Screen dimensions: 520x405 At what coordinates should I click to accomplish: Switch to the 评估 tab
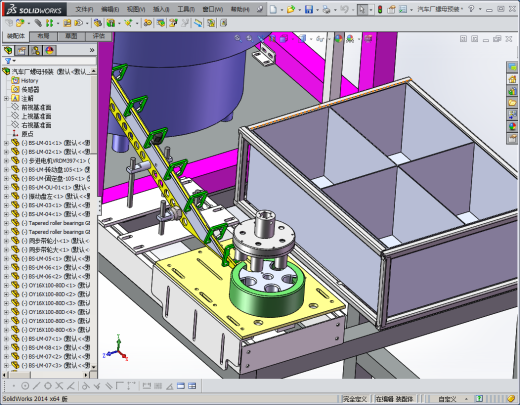[x=99, y=36]
